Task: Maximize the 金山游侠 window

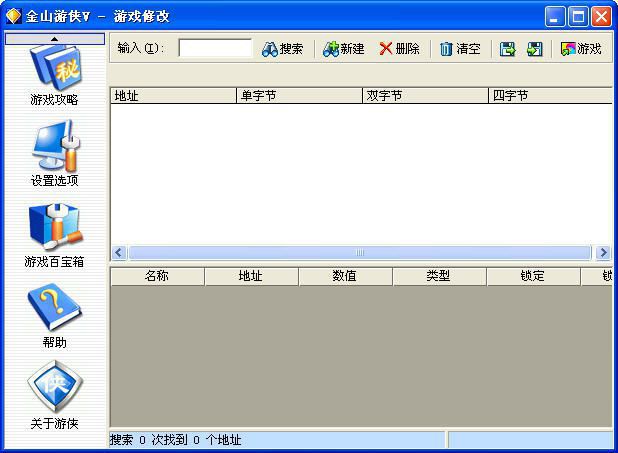Action: [x=578, y=17]
